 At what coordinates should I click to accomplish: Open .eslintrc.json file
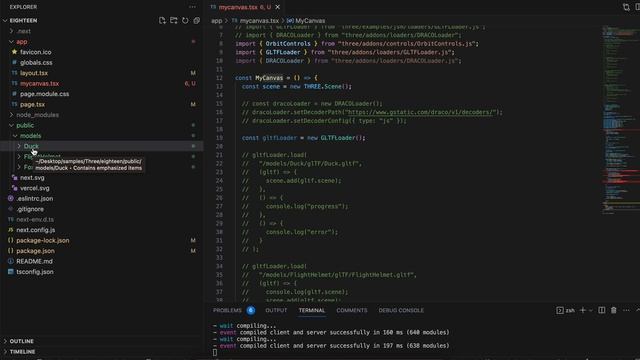click(35, 198)
